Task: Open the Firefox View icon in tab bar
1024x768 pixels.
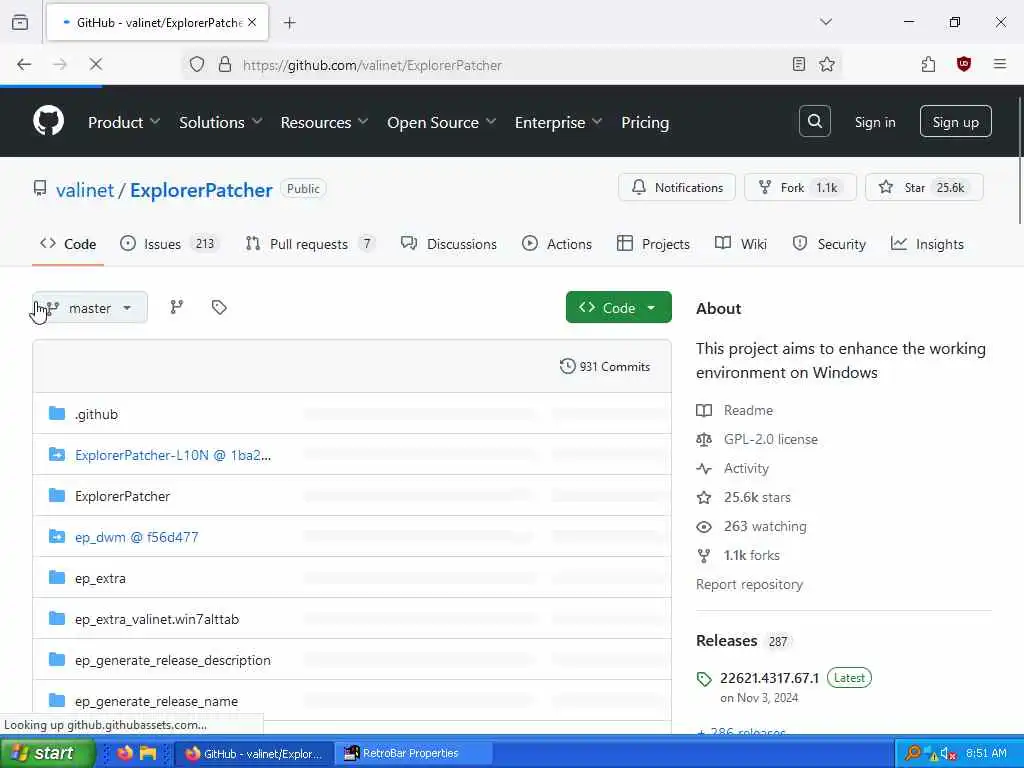Action: (x=20, y=22)
